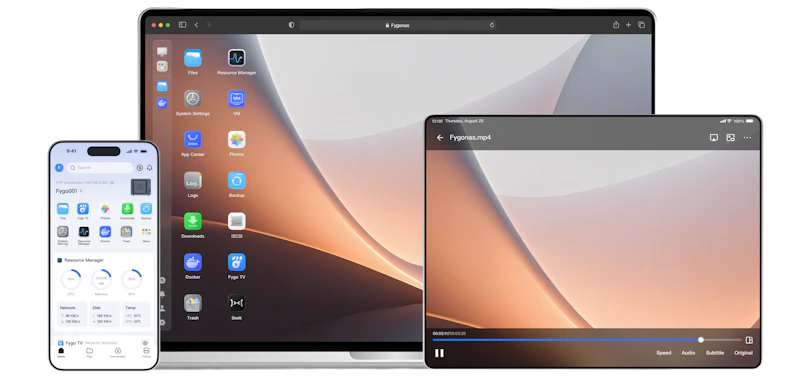800x387 pixels.
Task: Launch App Center on the laptop desktop
Action: click(x=193, y=140)
